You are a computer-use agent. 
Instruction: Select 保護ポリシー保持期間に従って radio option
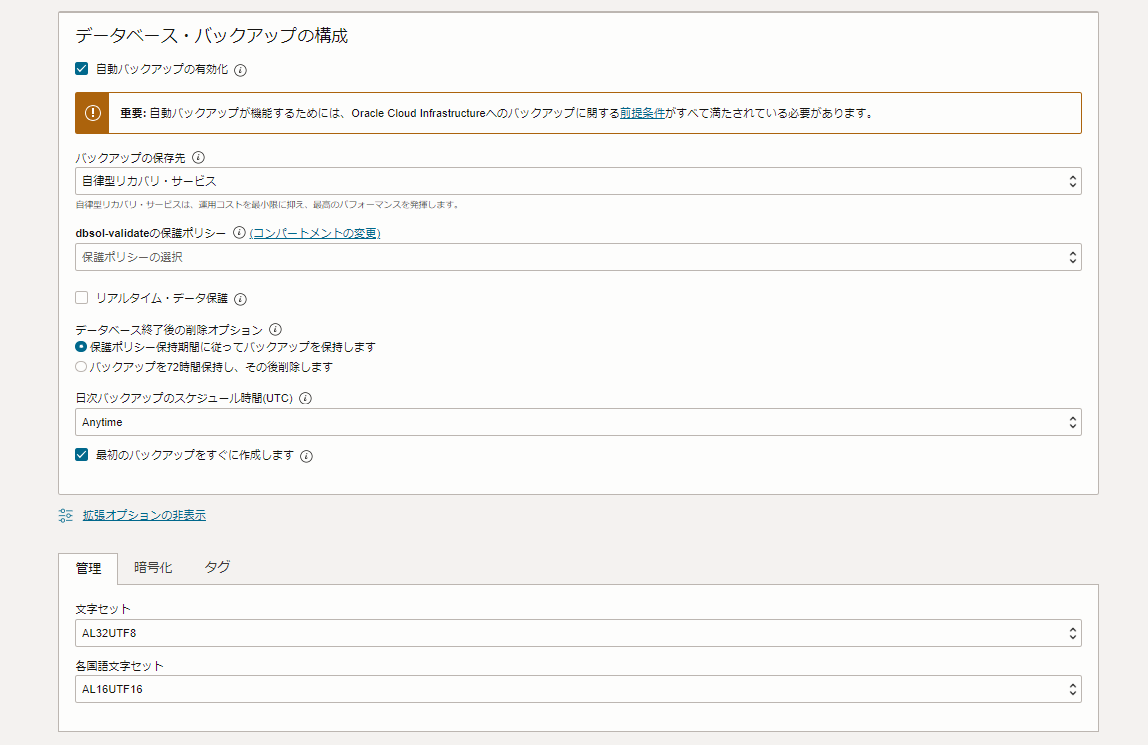(81, 347)
